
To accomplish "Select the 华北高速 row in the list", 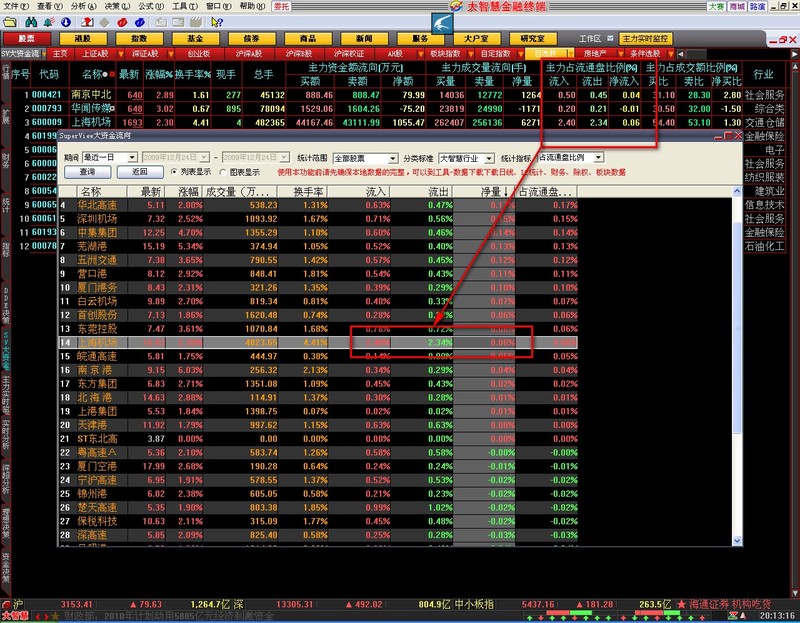I will coord(318,205).
